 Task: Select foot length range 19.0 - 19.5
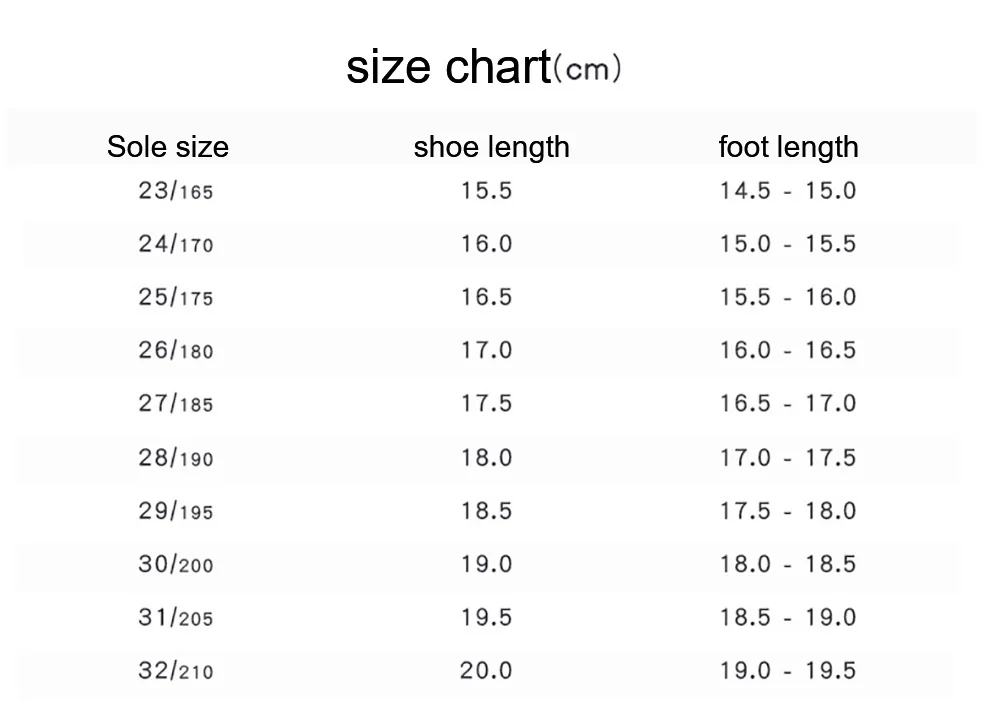pos(788,670)
